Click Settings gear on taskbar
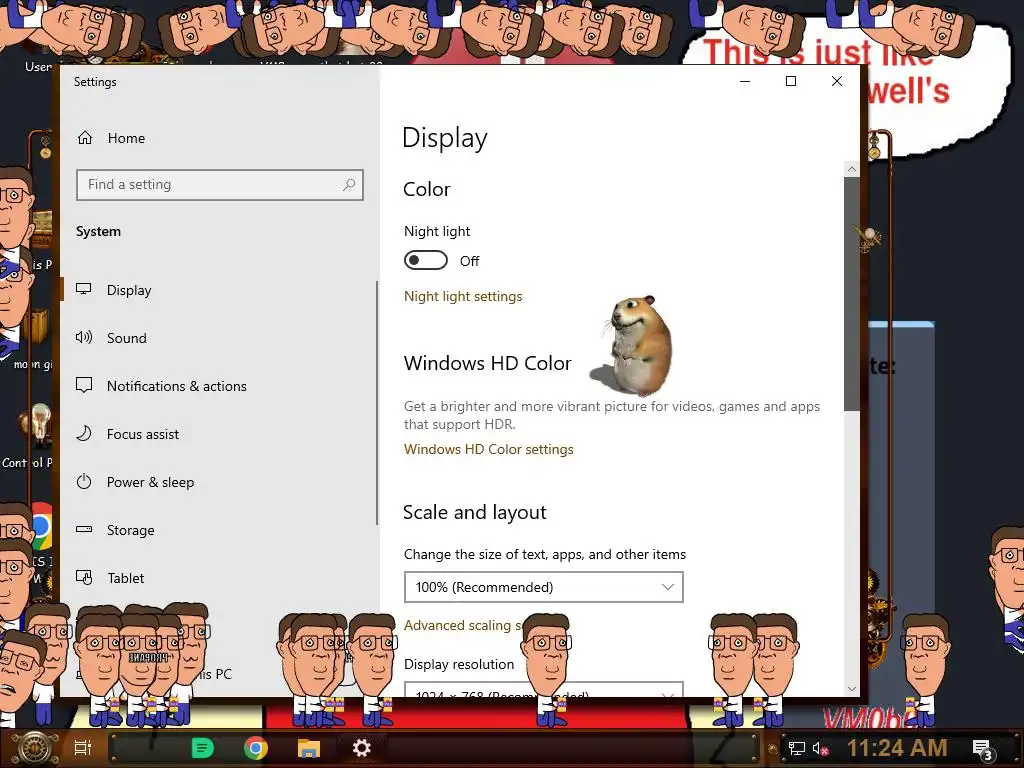The width and height of the screenshot is (1024, 768). (x=362, y=748)
